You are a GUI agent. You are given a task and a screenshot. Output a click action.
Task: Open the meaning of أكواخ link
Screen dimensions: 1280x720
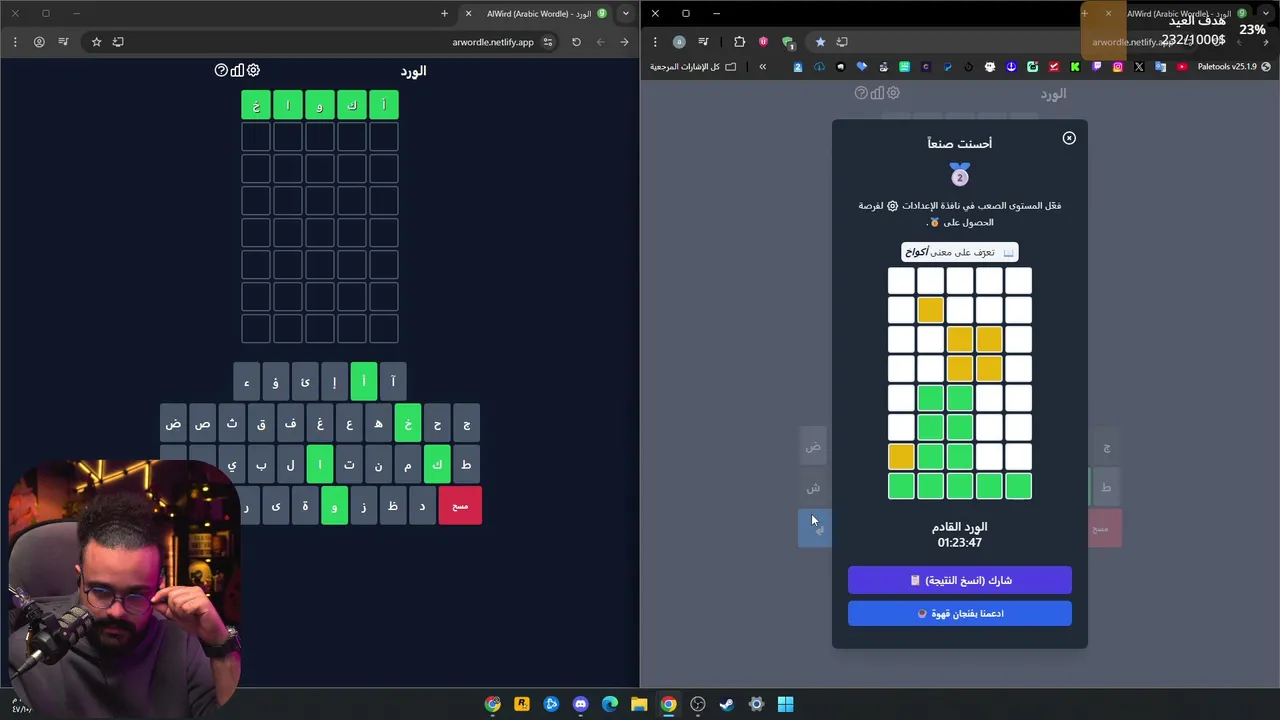(x=960, y=252)
